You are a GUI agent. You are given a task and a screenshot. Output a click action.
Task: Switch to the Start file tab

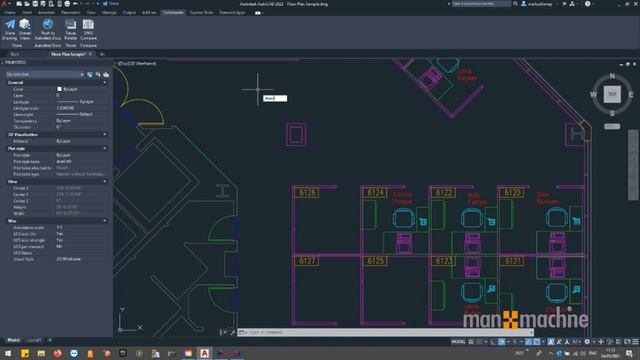(15, 54)
